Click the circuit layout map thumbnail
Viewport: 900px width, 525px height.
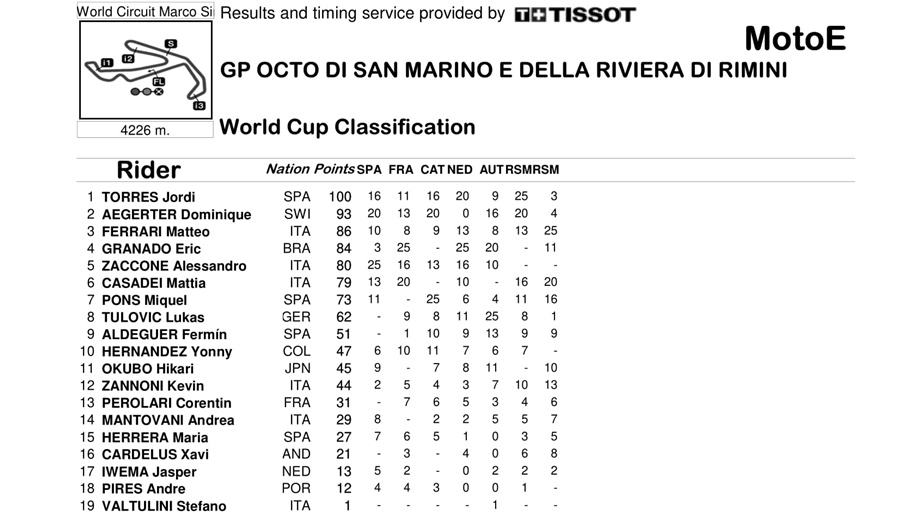(x=145, y=72)
